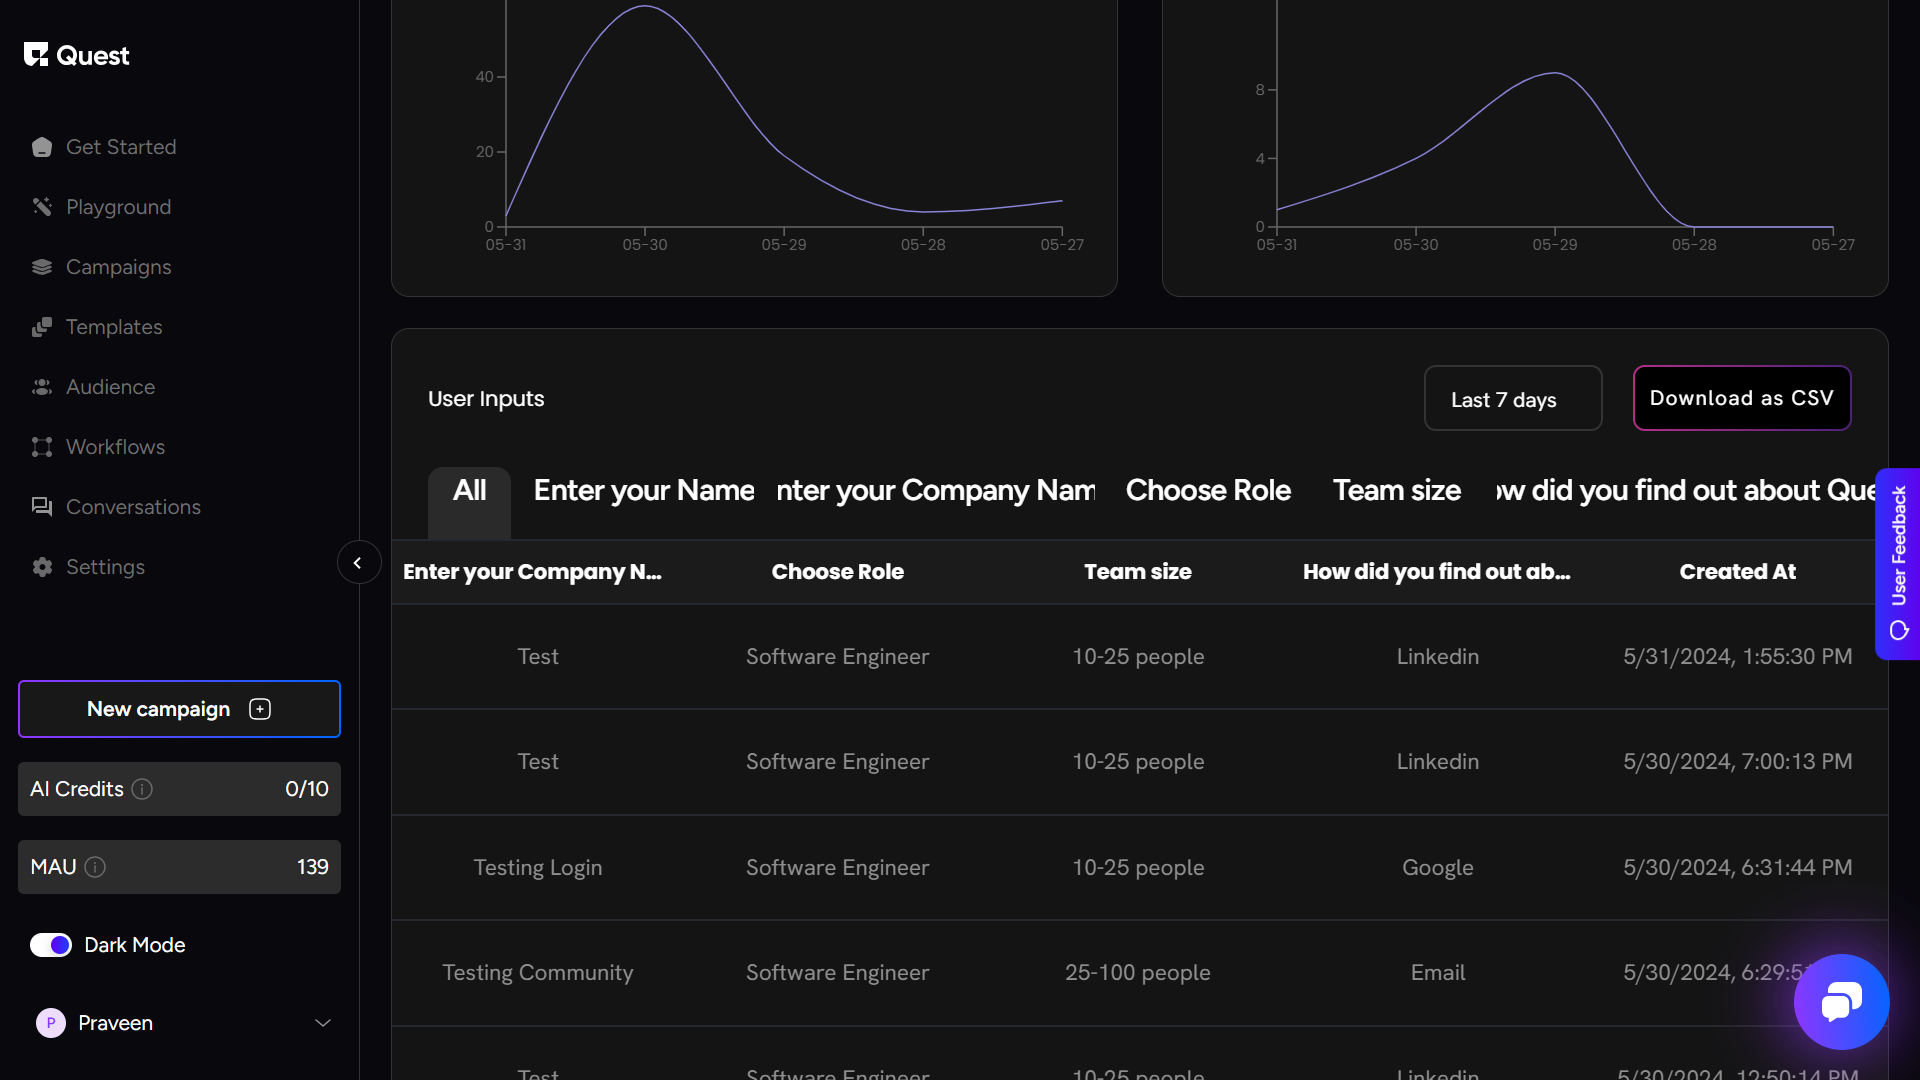Screen dimensions: 1920x1080
Task: Click the Workflows nodes icon
Action: (42, 447)
